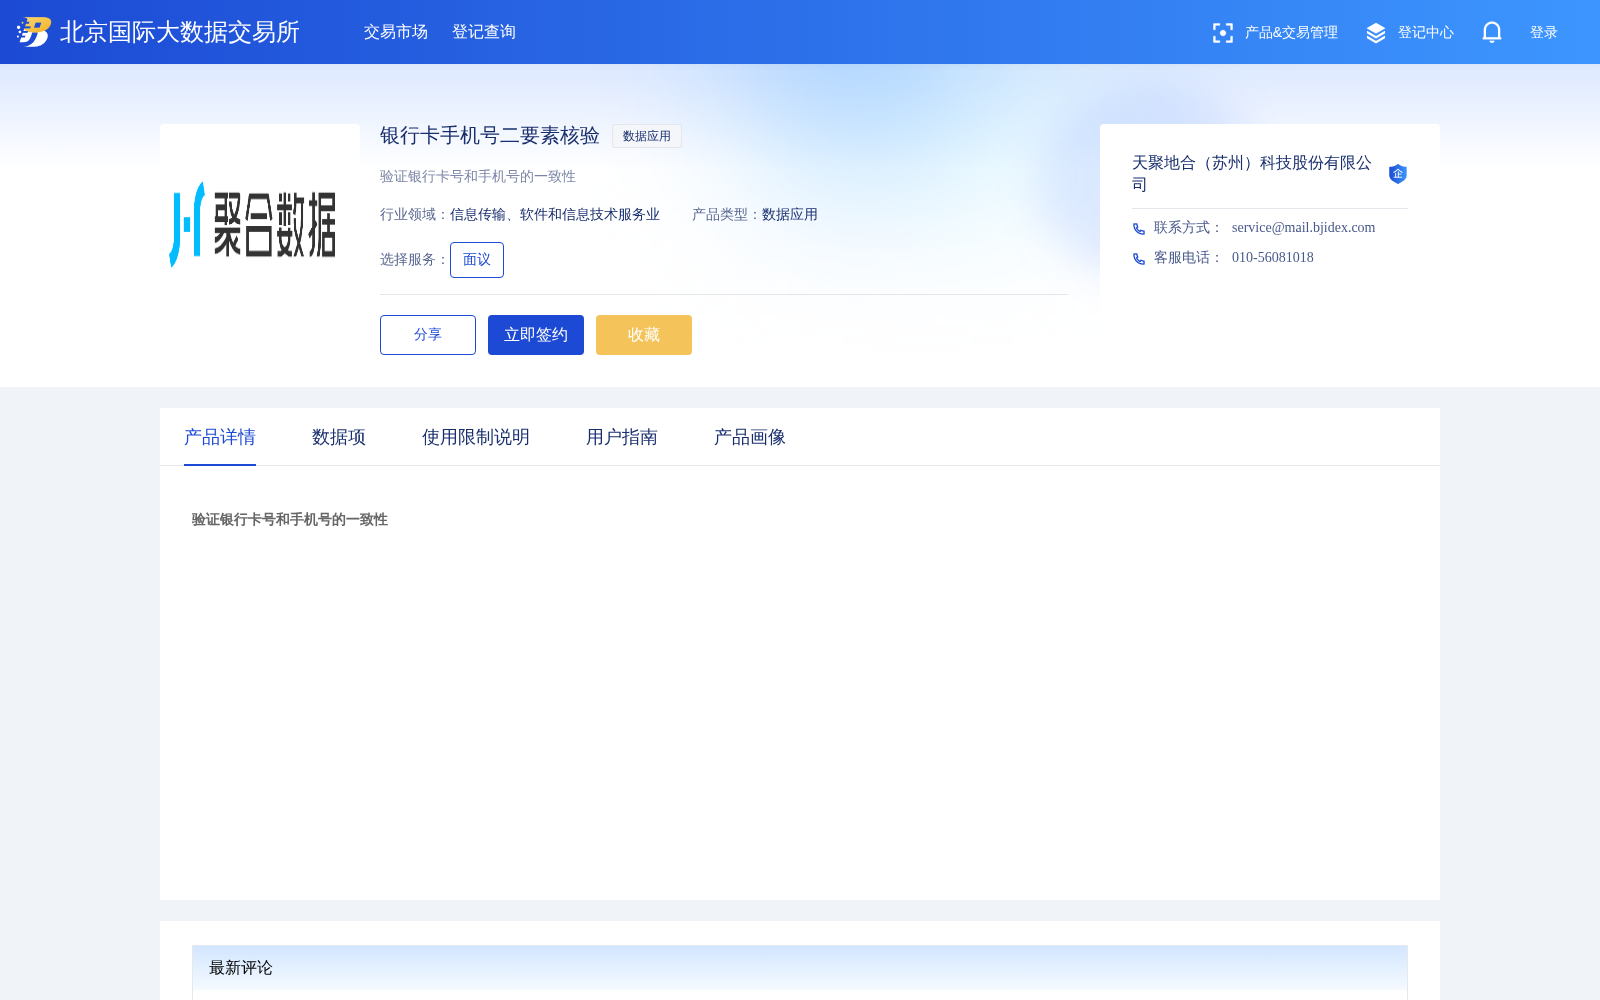Open the notification bell

(x=1492, y=32)
